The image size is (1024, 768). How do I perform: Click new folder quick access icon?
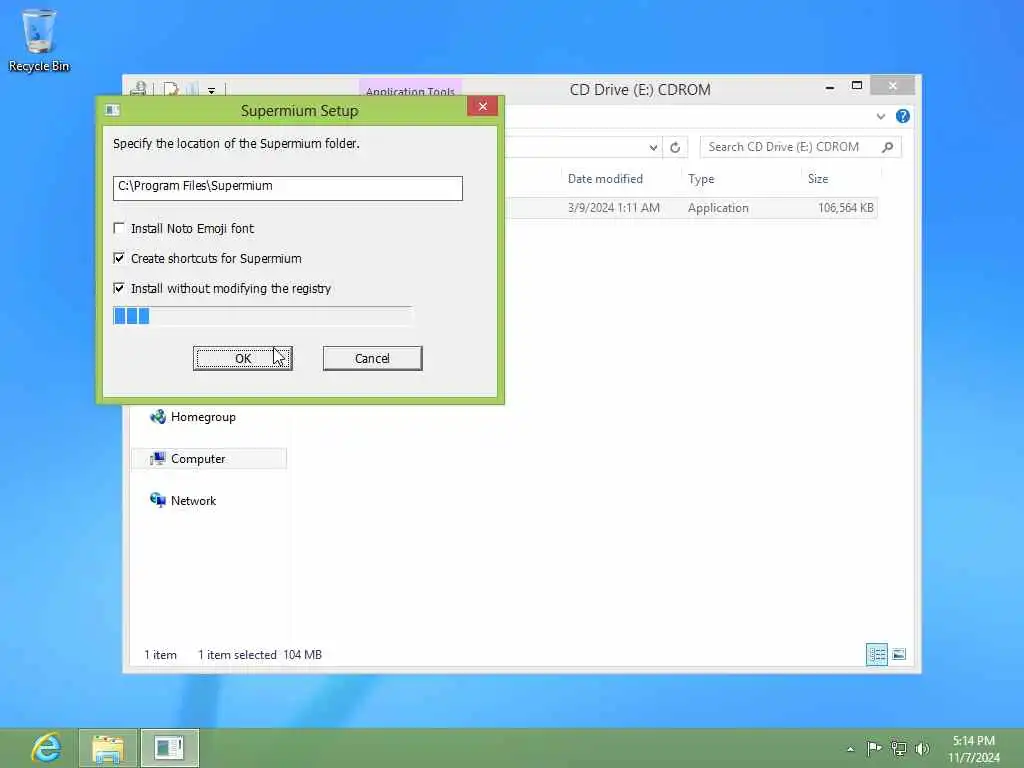point(193,90)
